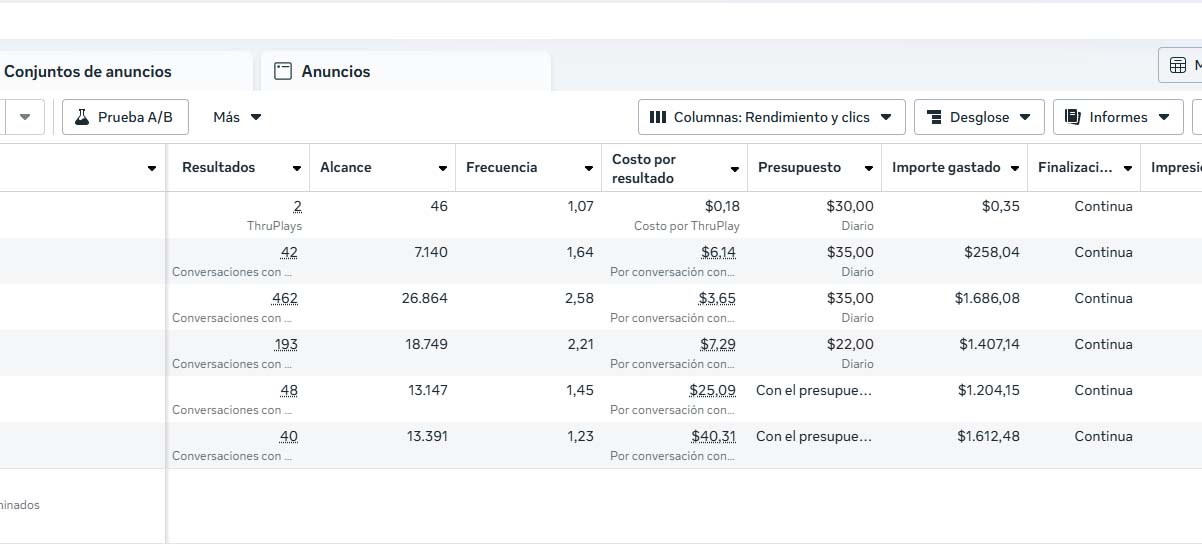Expand the Frecuencia column options arrow
1202x544 pixels.
pos(588,168)
